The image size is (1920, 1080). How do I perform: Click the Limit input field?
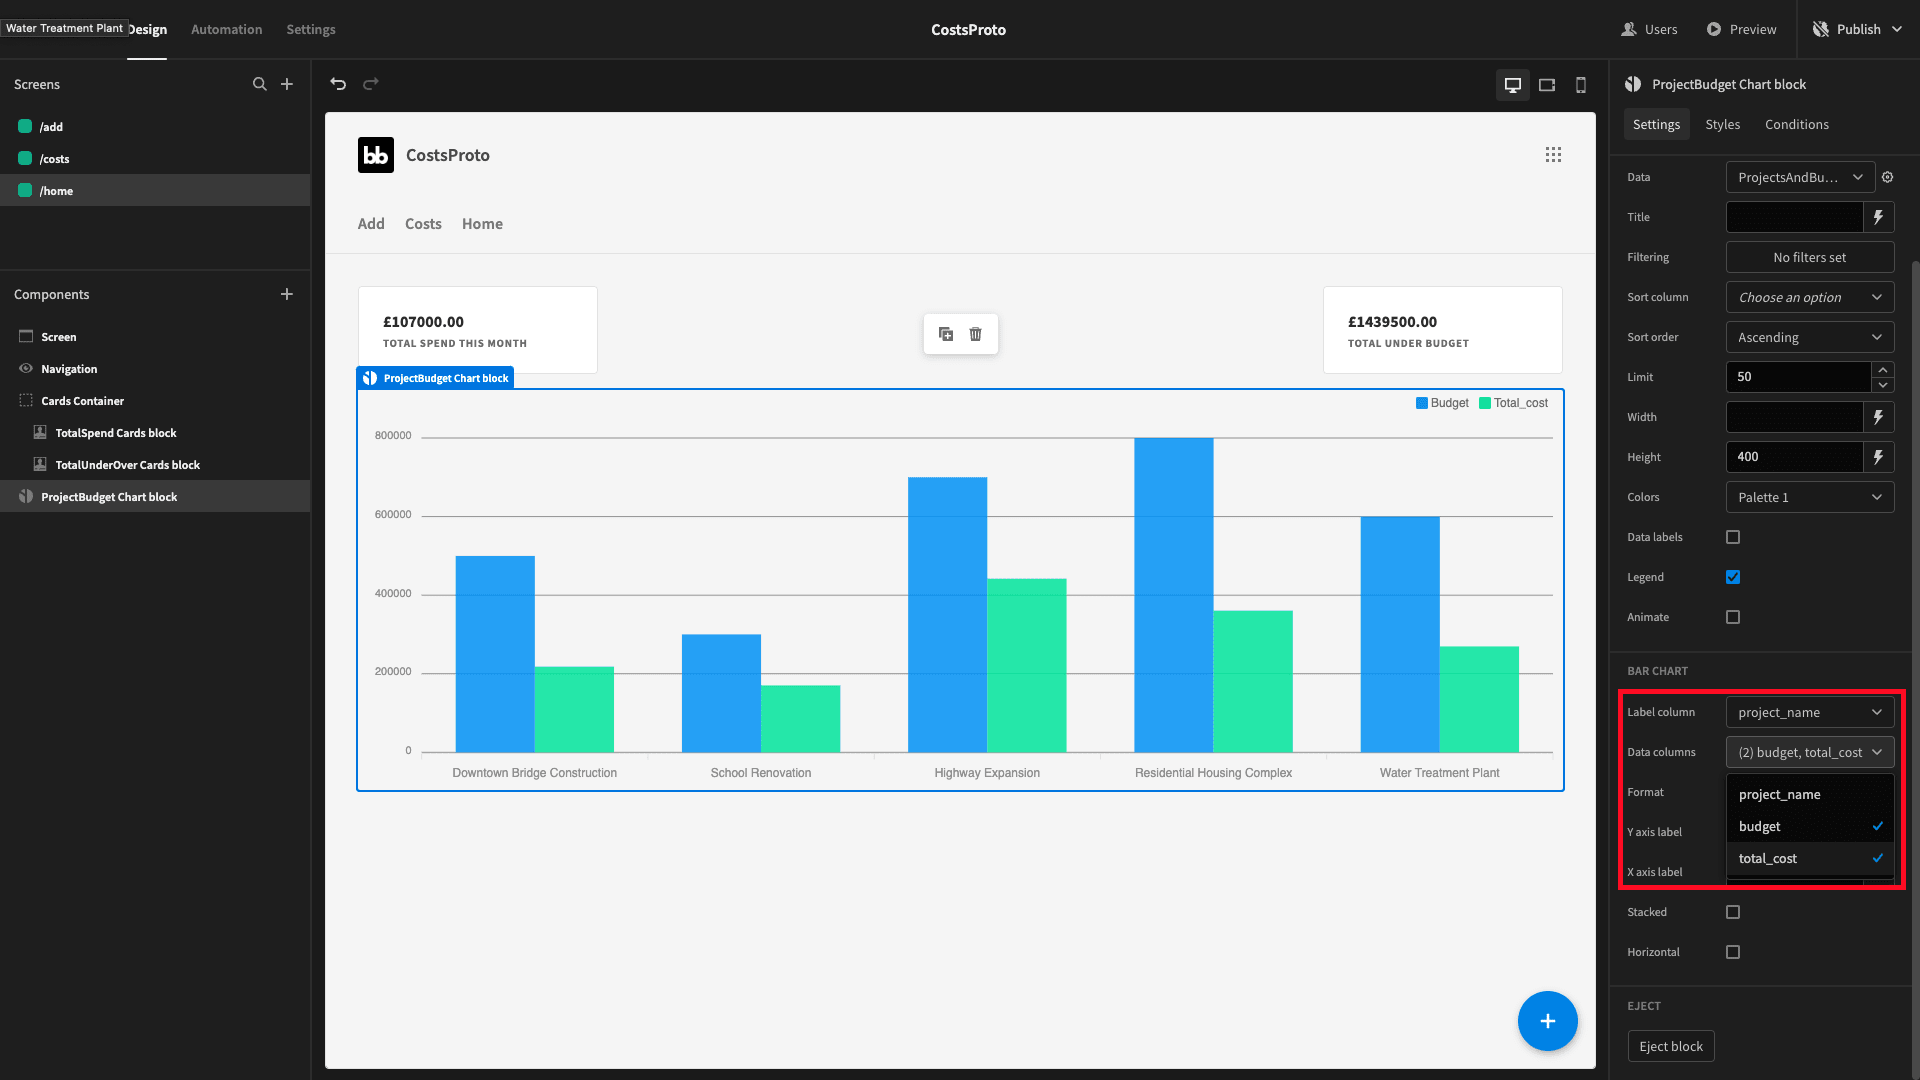1798,377
